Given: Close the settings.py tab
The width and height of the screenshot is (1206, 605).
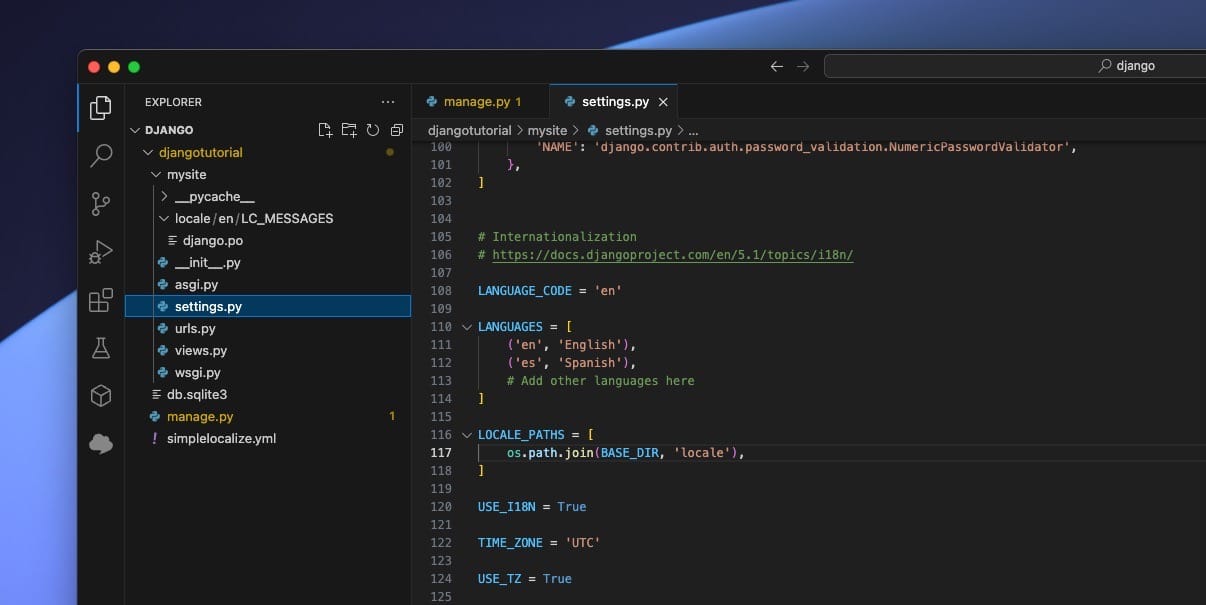Looking at the screenshot, I should tap(663, 102).
